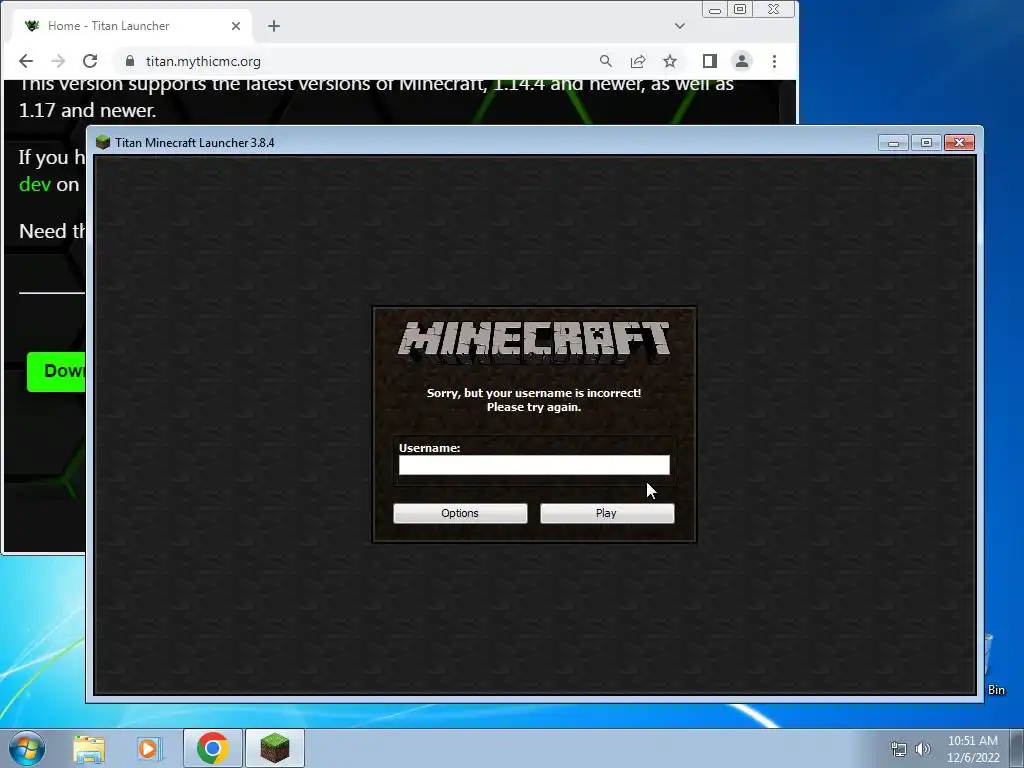This screenshot has height=768, width=1024.
Task: Click the lock icon in address bar
Action: (130, 61)
